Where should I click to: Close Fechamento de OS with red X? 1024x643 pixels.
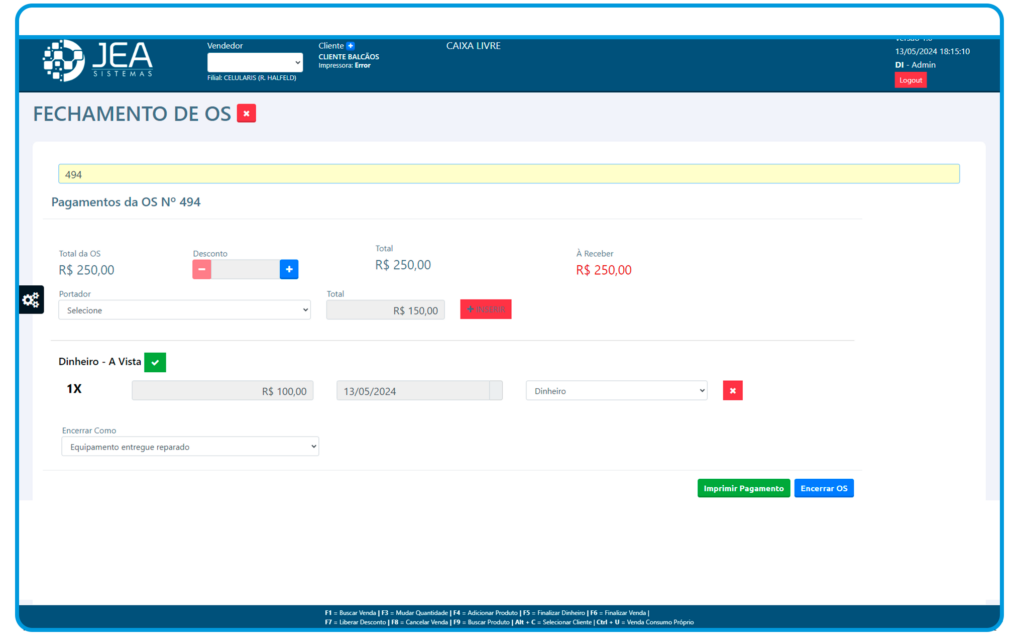pyautogui.click(x=246, y=114)
